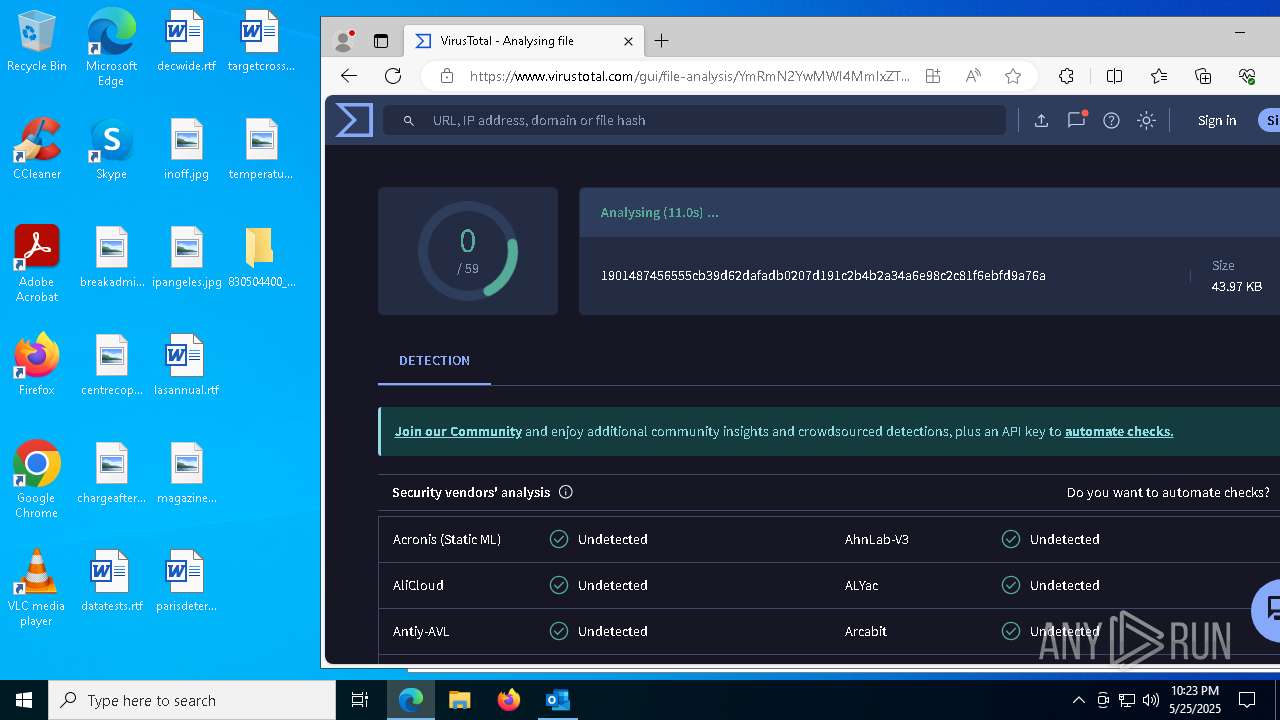The image size is (1280, 720).
Task: Click the VirusTotal logo icon
Action: pos(354,120)
